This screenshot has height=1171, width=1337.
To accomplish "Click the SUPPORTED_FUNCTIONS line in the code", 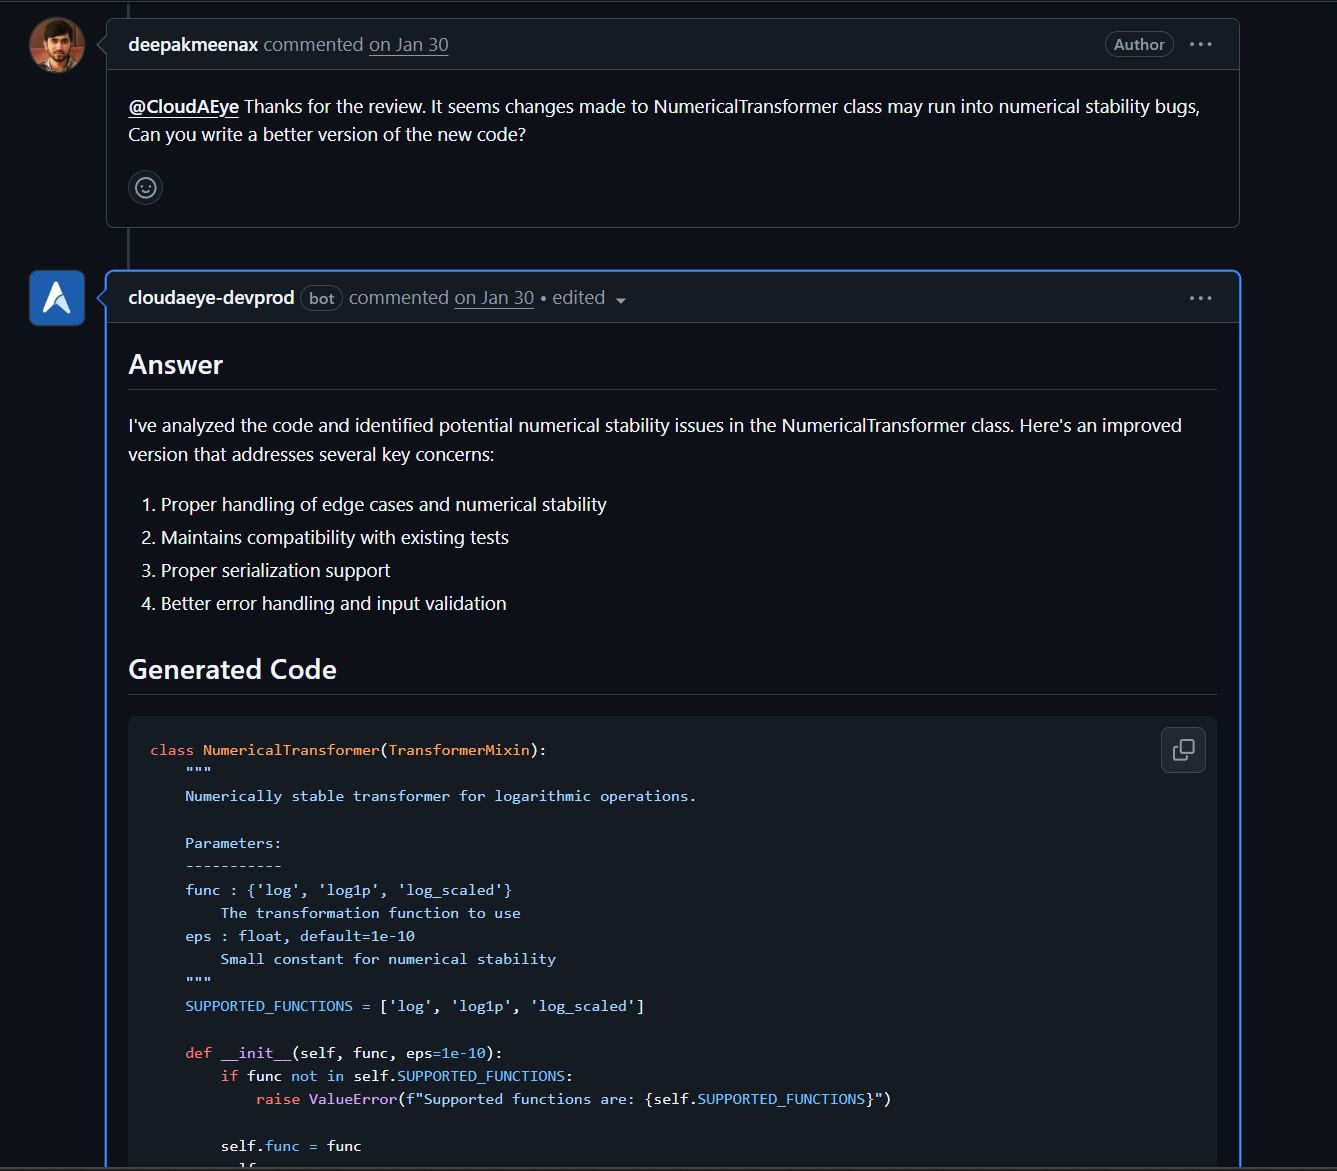I will pos(268,1006).
